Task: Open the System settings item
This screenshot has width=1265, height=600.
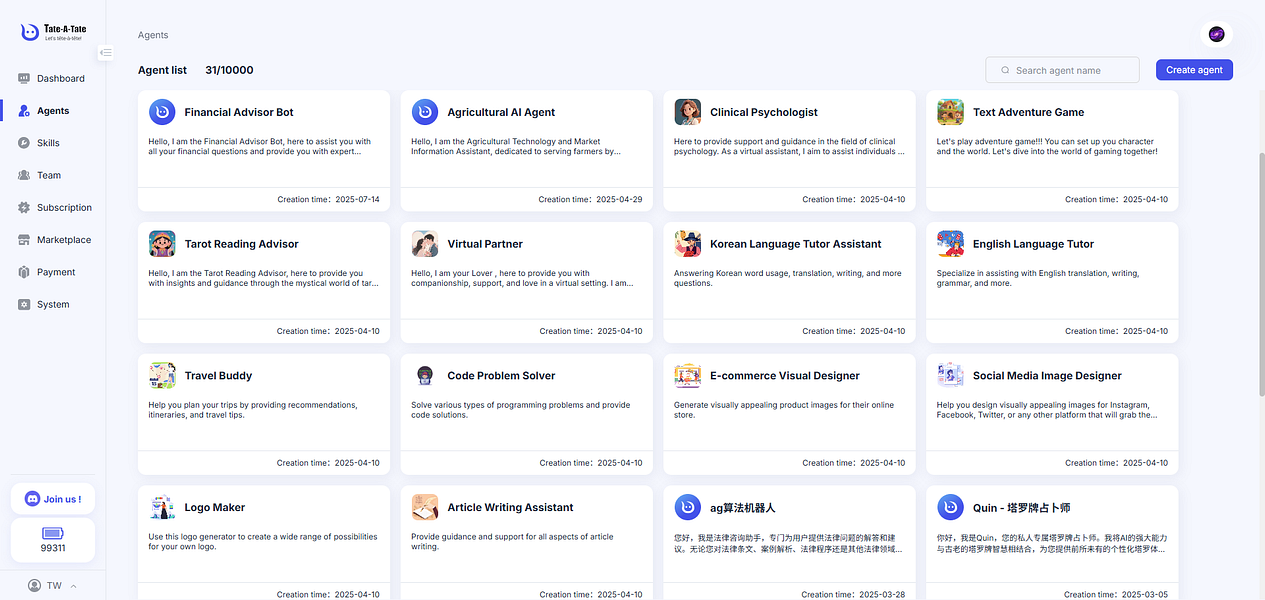Action: tap(53, 304)
